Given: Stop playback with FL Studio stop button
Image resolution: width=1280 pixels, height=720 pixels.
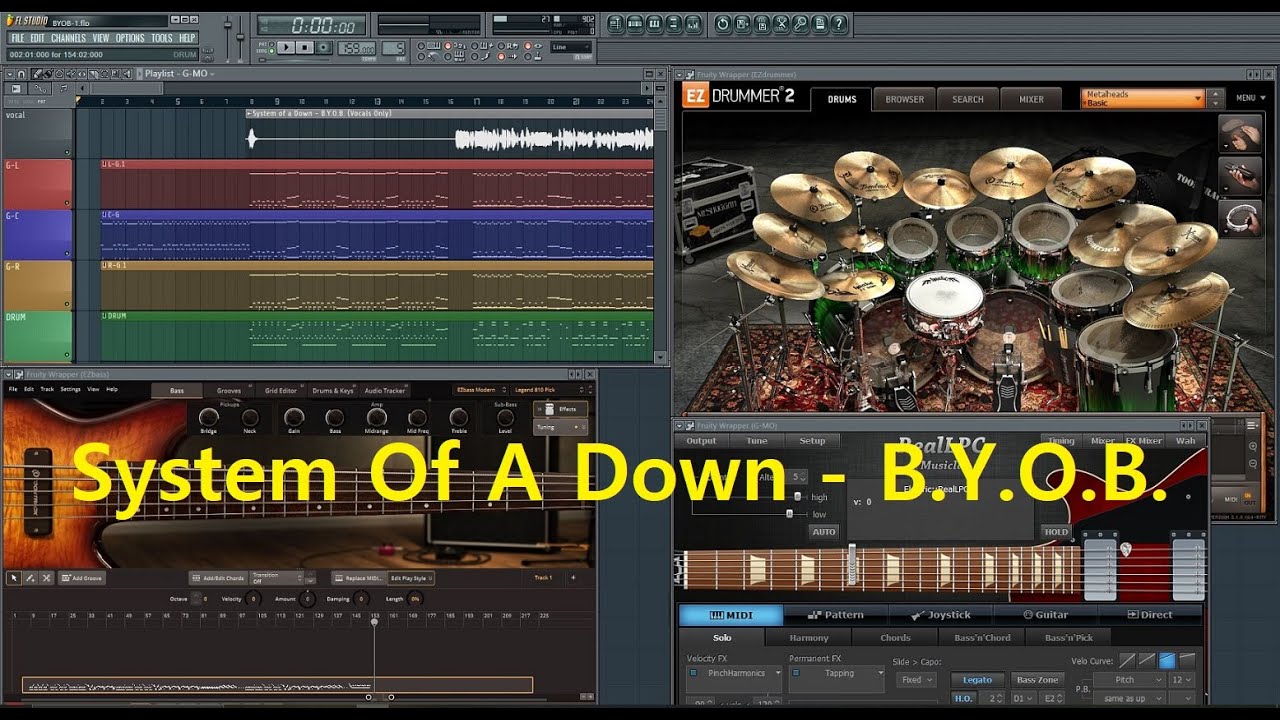Looking at the screenshot, I should [305, 47].
